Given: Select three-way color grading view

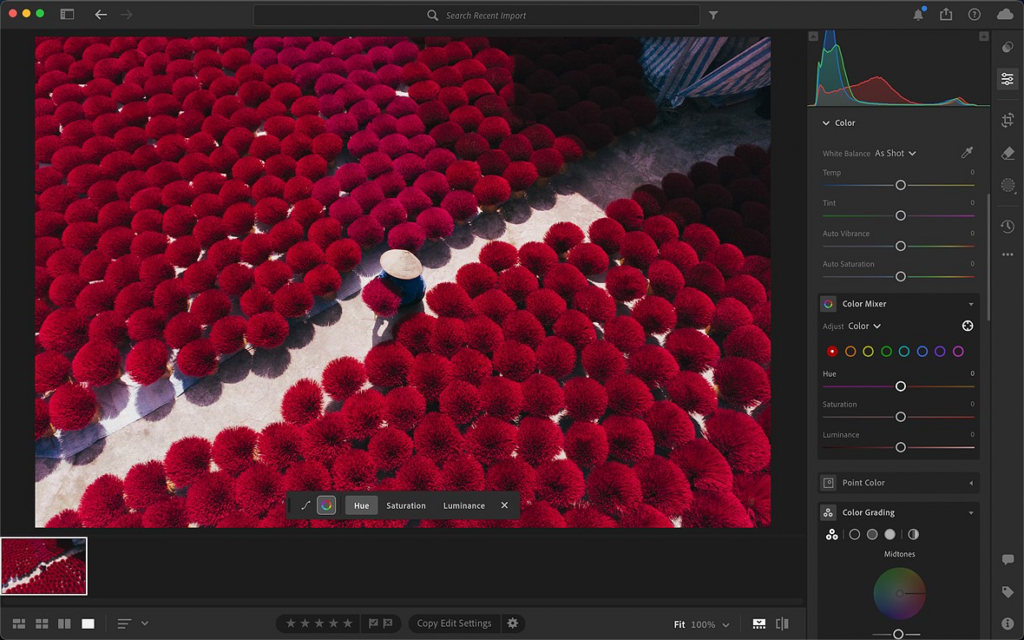Looking at the screenshot, I should click(x=831, y=534).
